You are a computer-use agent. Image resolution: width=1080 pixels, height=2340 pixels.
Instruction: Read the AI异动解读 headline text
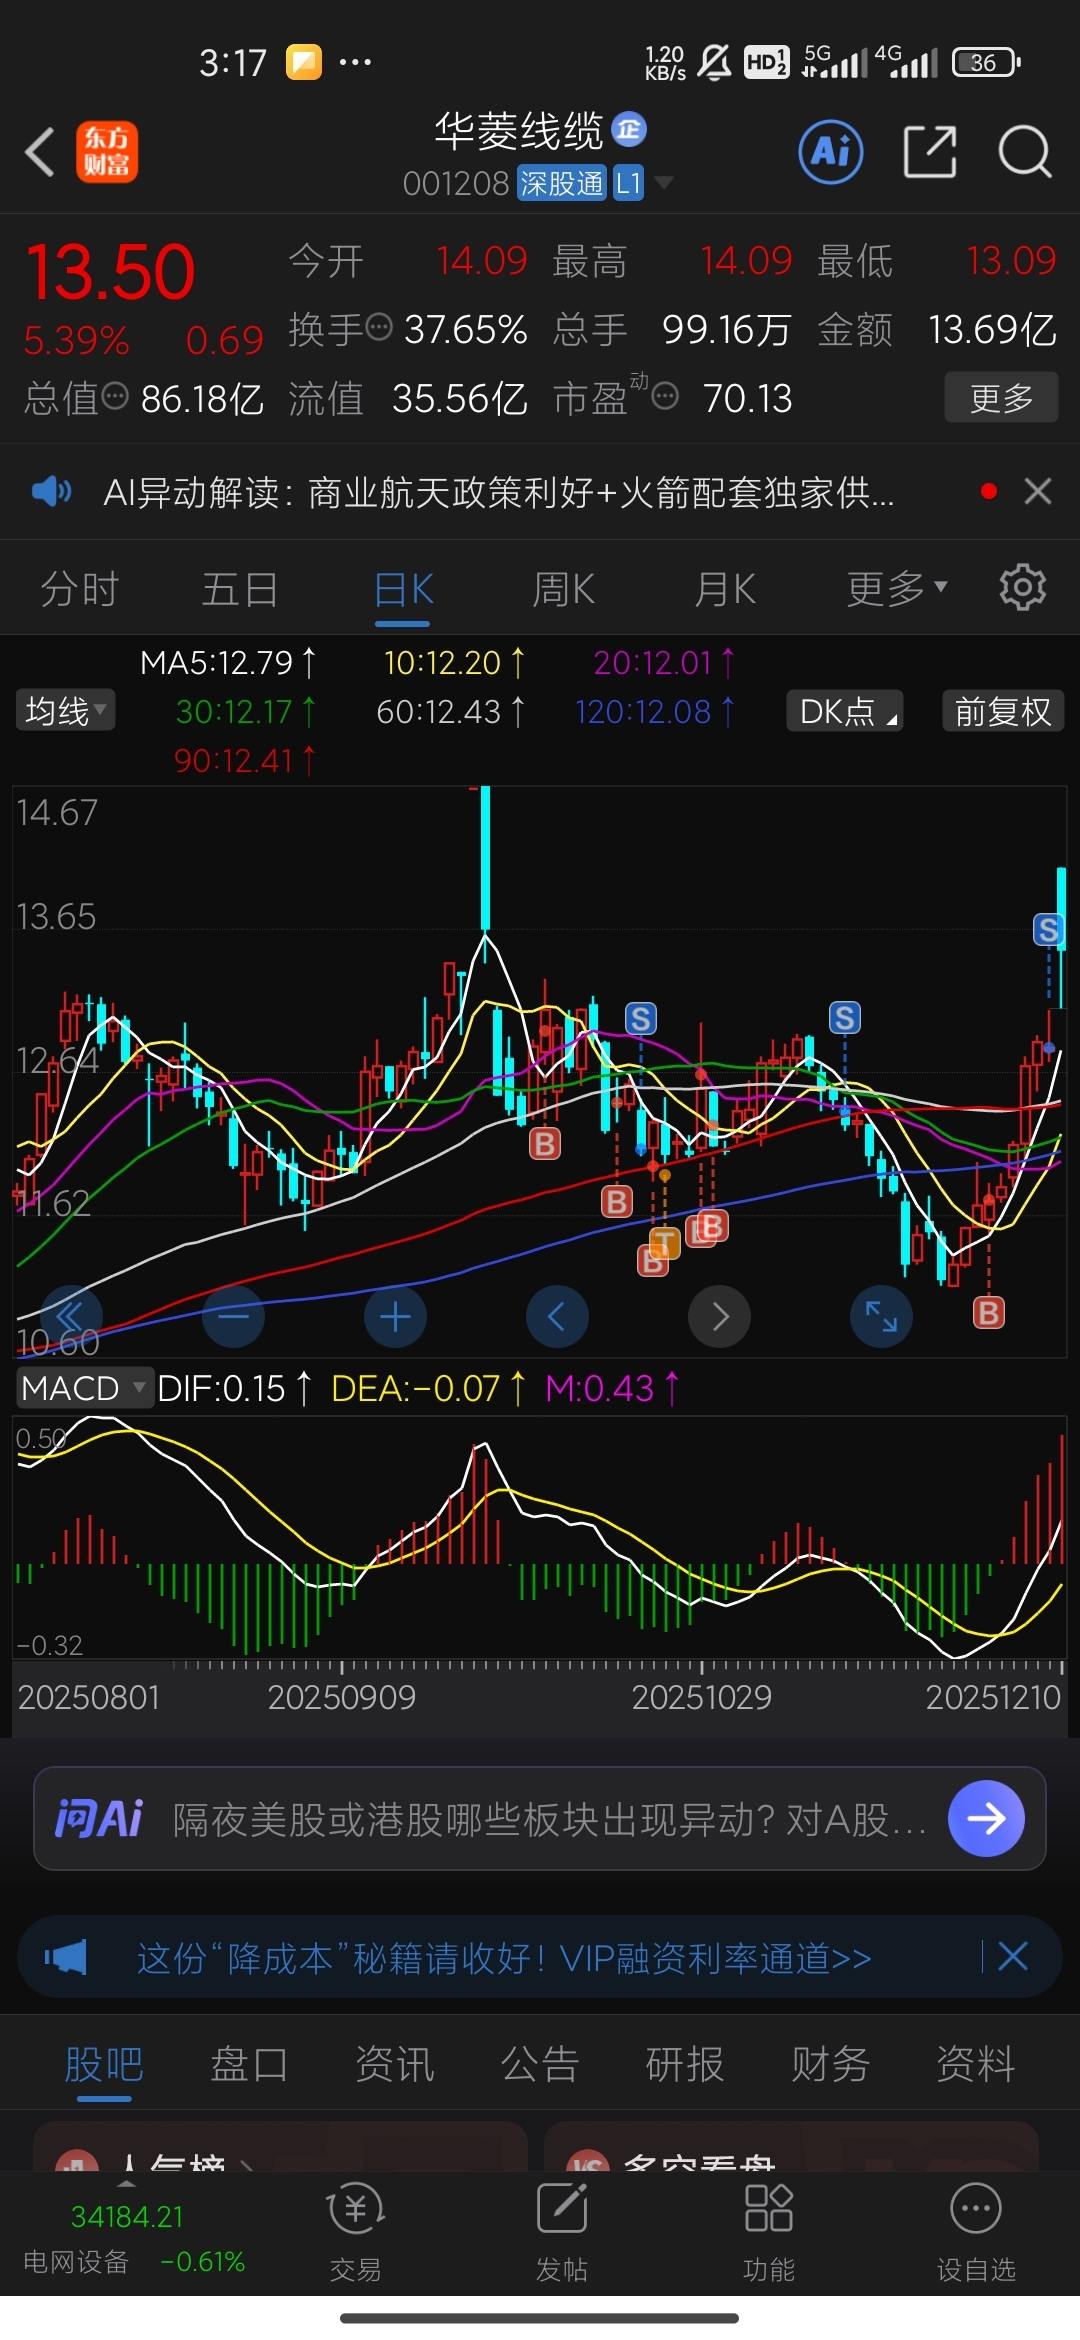click(499, 492)
